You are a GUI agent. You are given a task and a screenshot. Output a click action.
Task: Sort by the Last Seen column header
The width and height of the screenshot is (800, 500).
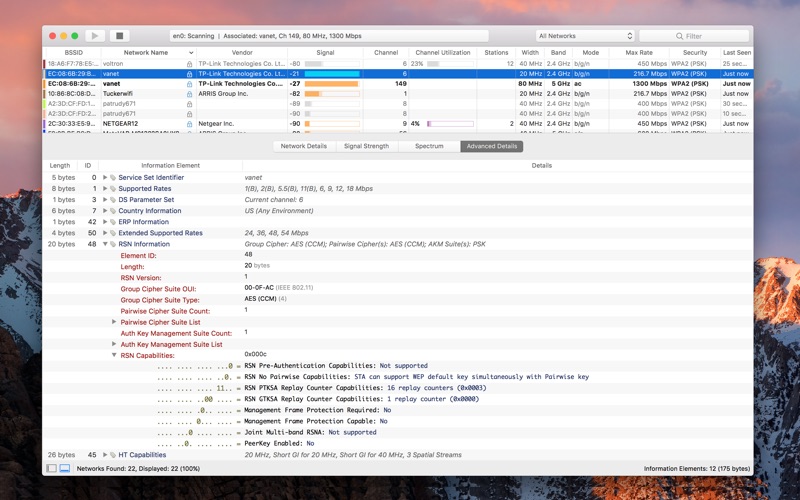tap(737, 53)
